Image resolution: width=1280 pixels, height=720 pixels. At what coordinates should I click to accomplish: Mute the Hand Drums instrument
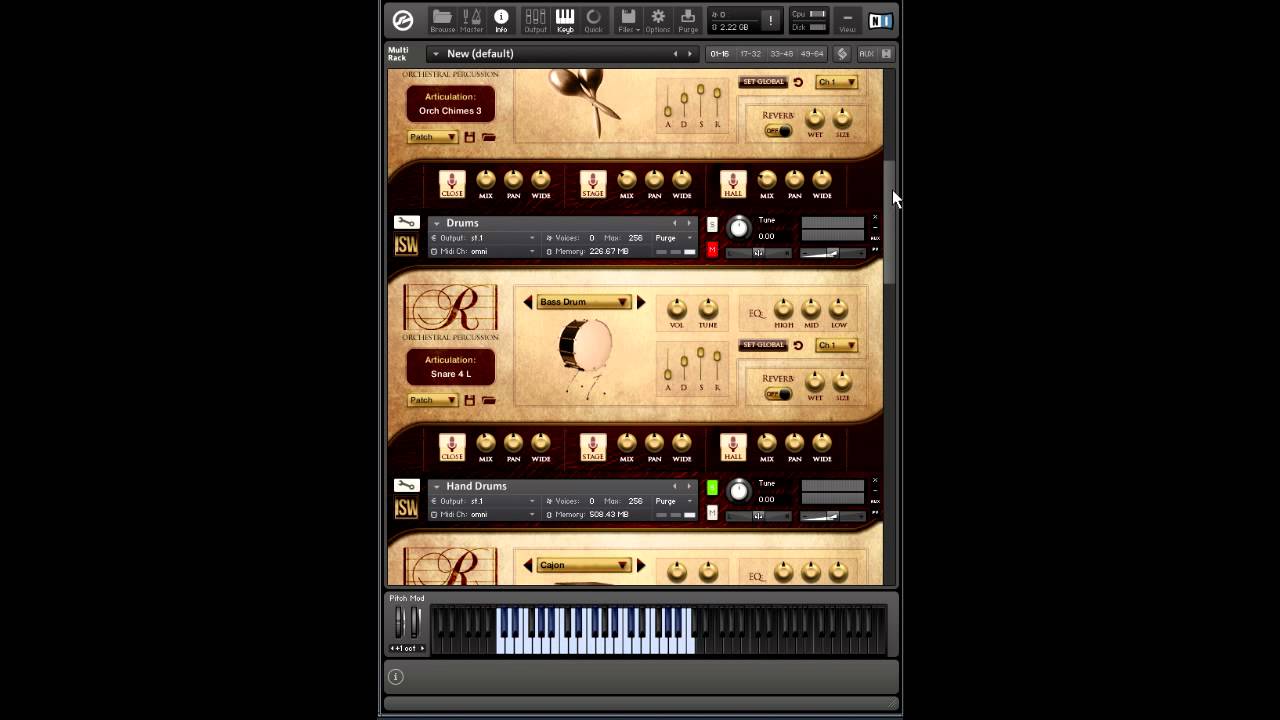click(x=712, y=513)
